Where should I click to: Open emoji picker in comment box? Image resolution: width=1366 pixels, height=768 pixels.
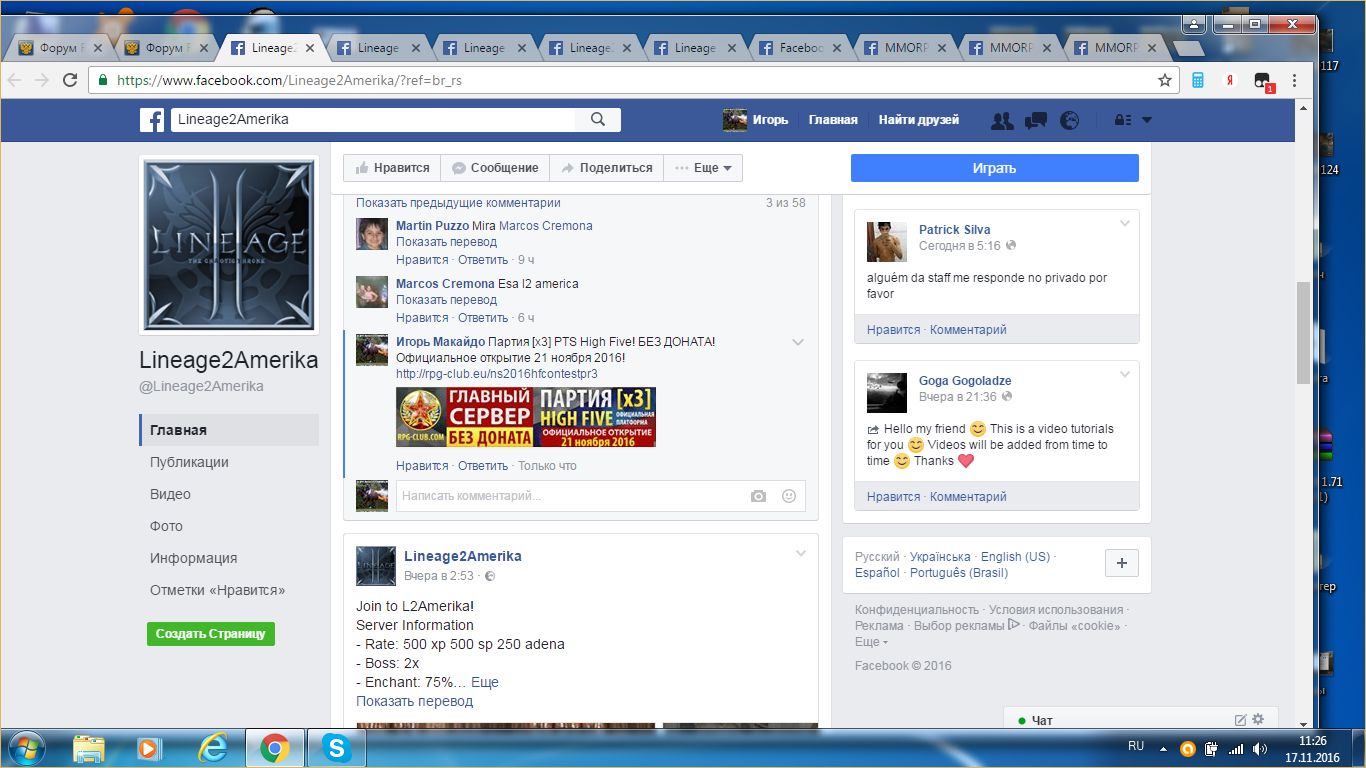(x=789, y=496)
